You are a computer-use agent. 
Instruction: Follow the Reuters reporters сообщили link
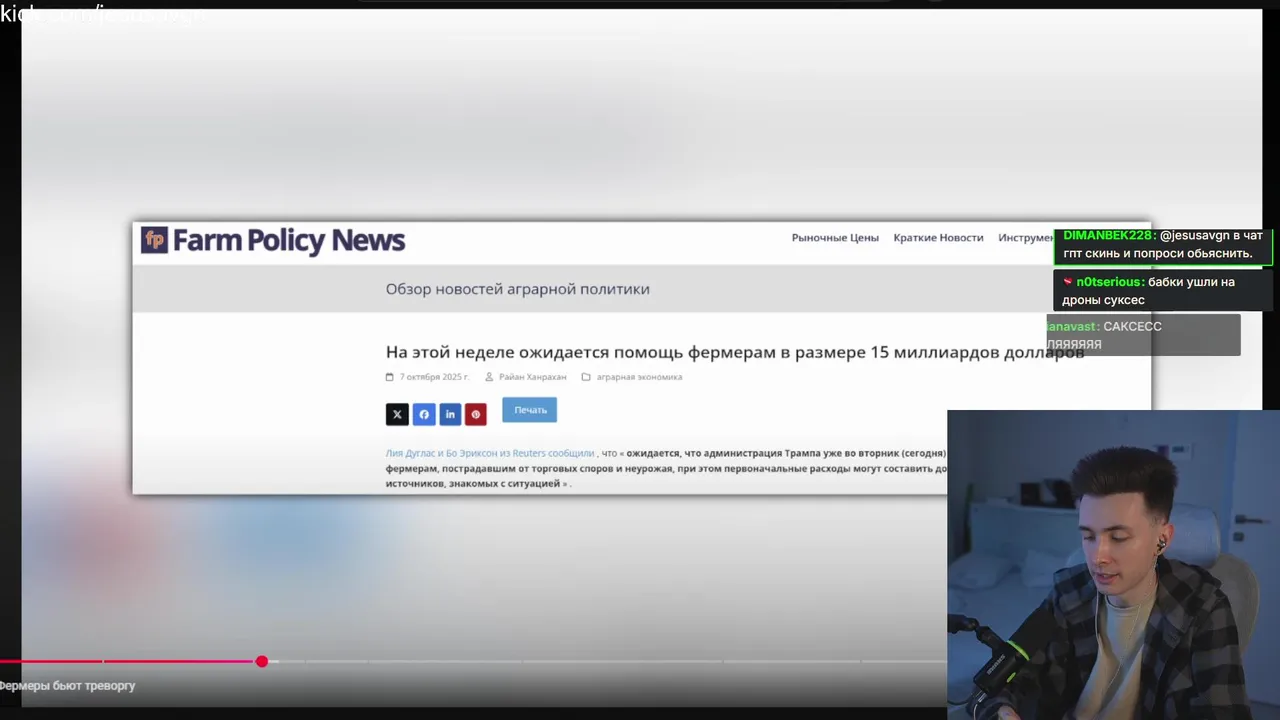tap(490, 453)
